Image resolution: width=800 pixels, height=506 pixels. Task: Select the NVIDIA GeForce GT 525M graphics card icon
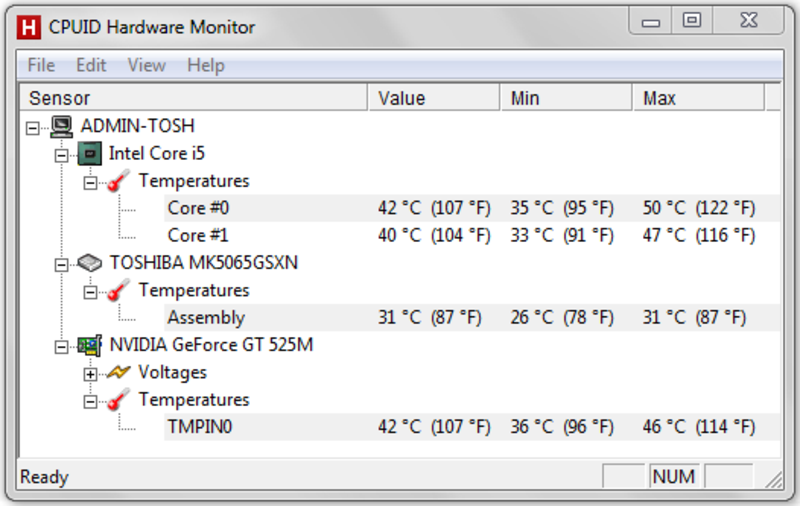tap(89, 345)
